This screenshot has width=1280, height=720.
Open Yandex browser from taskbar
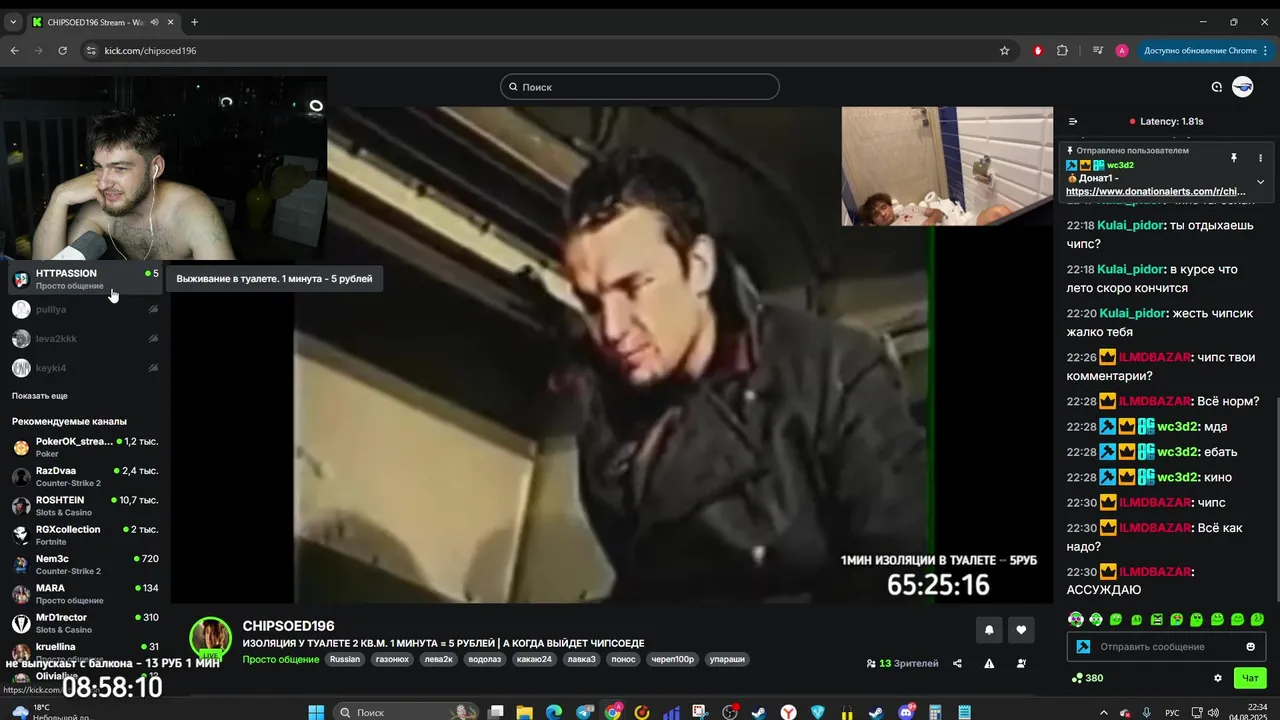click(789, 712)
